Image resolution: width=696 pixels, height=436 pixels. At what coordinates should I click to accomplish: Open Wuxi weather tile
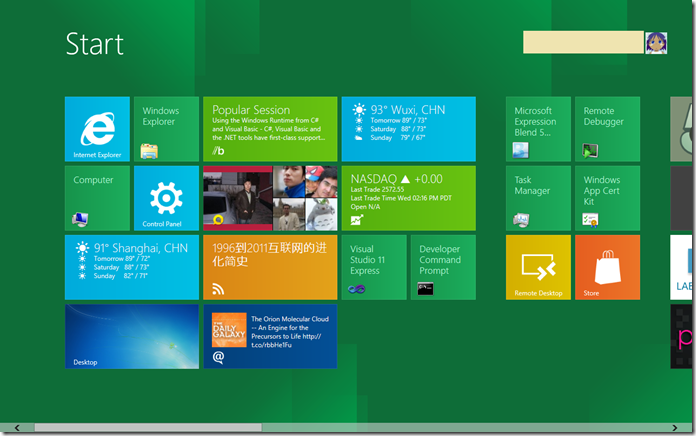[409, 129]
